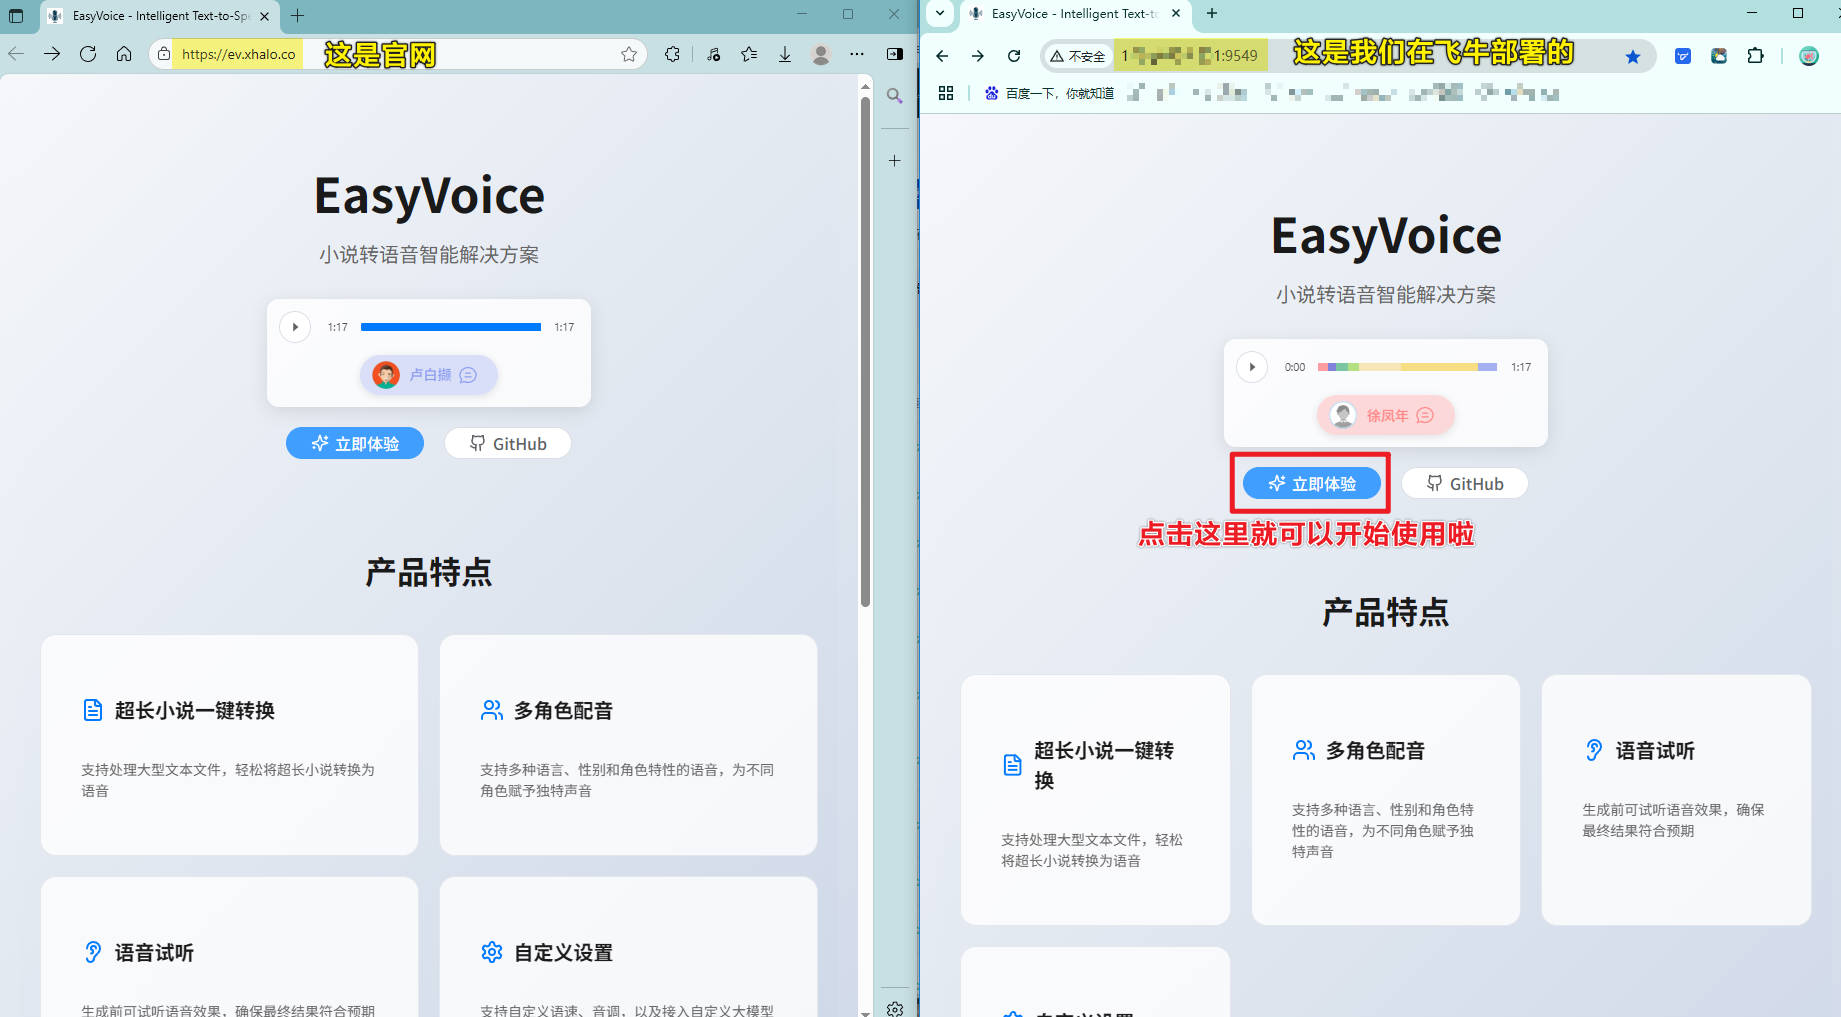The width and height of the screenshot is (1841, 1017).
Task: Open Chrome extensions puzzle icon
Action: click(x=1755, y=56)
